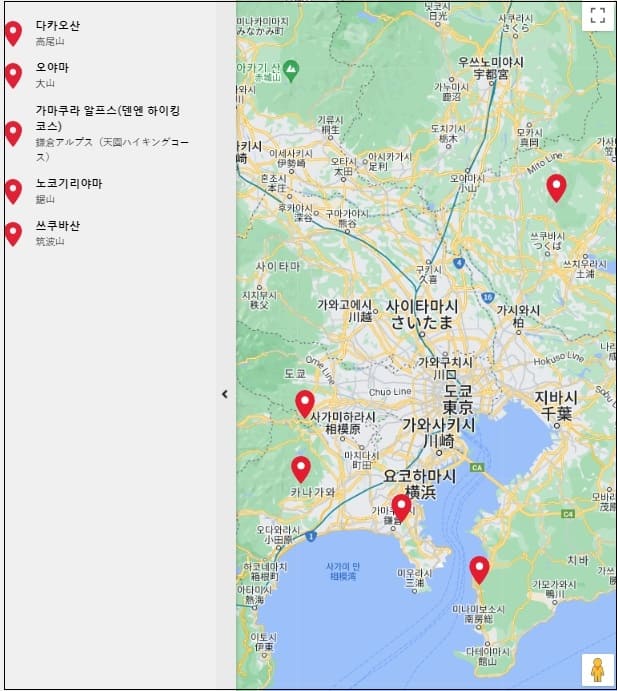This screenshot has height=691, width=617.
Task: Click the red pin icon beside 가마쿠라 알프스
Action: (x=13, y=134)
